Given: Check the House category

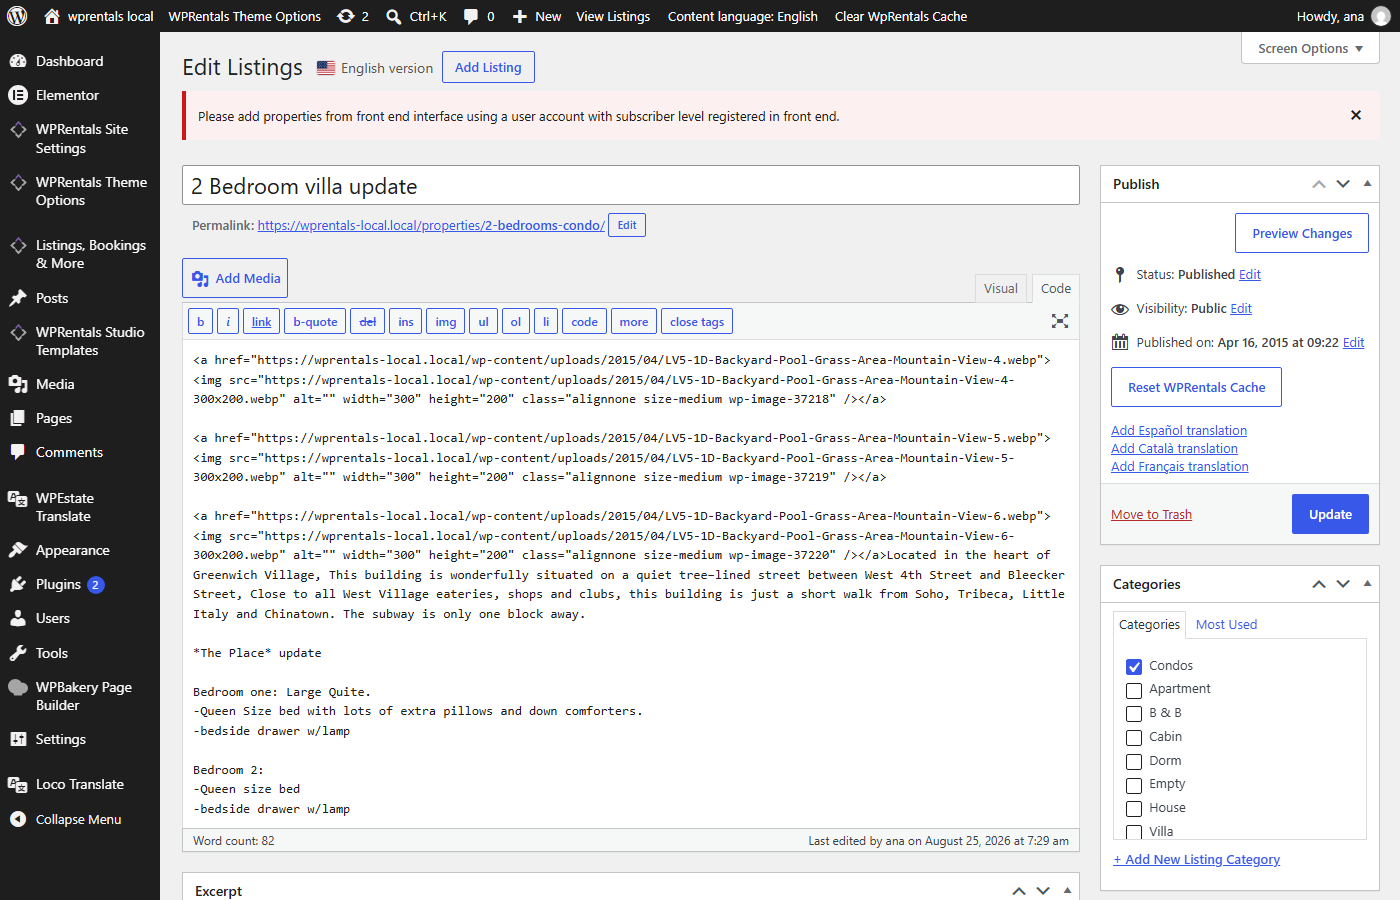Looking at the screenshot, I should 1134,809.
